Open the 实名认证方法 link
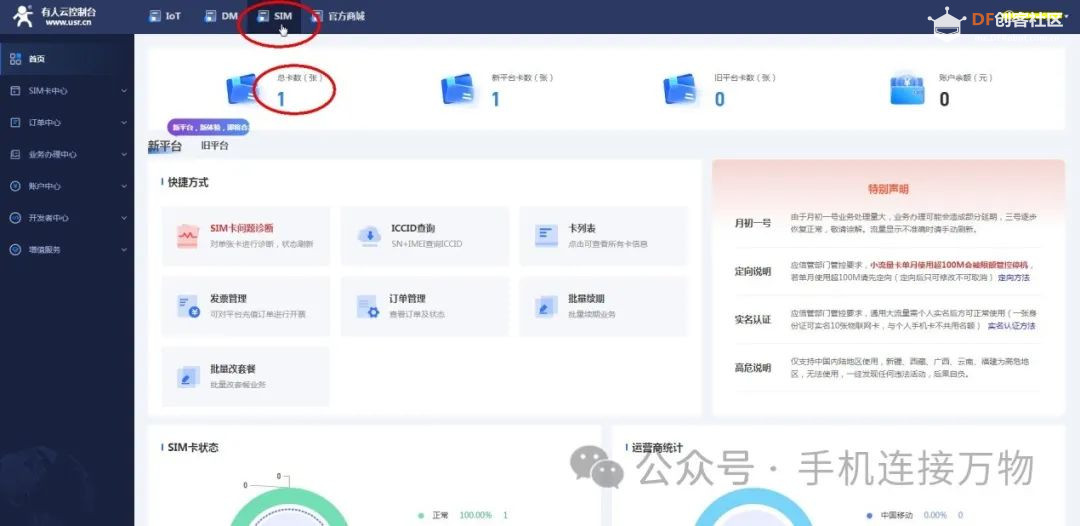The image size is (1080, 526). click(x=1011, y=326)
